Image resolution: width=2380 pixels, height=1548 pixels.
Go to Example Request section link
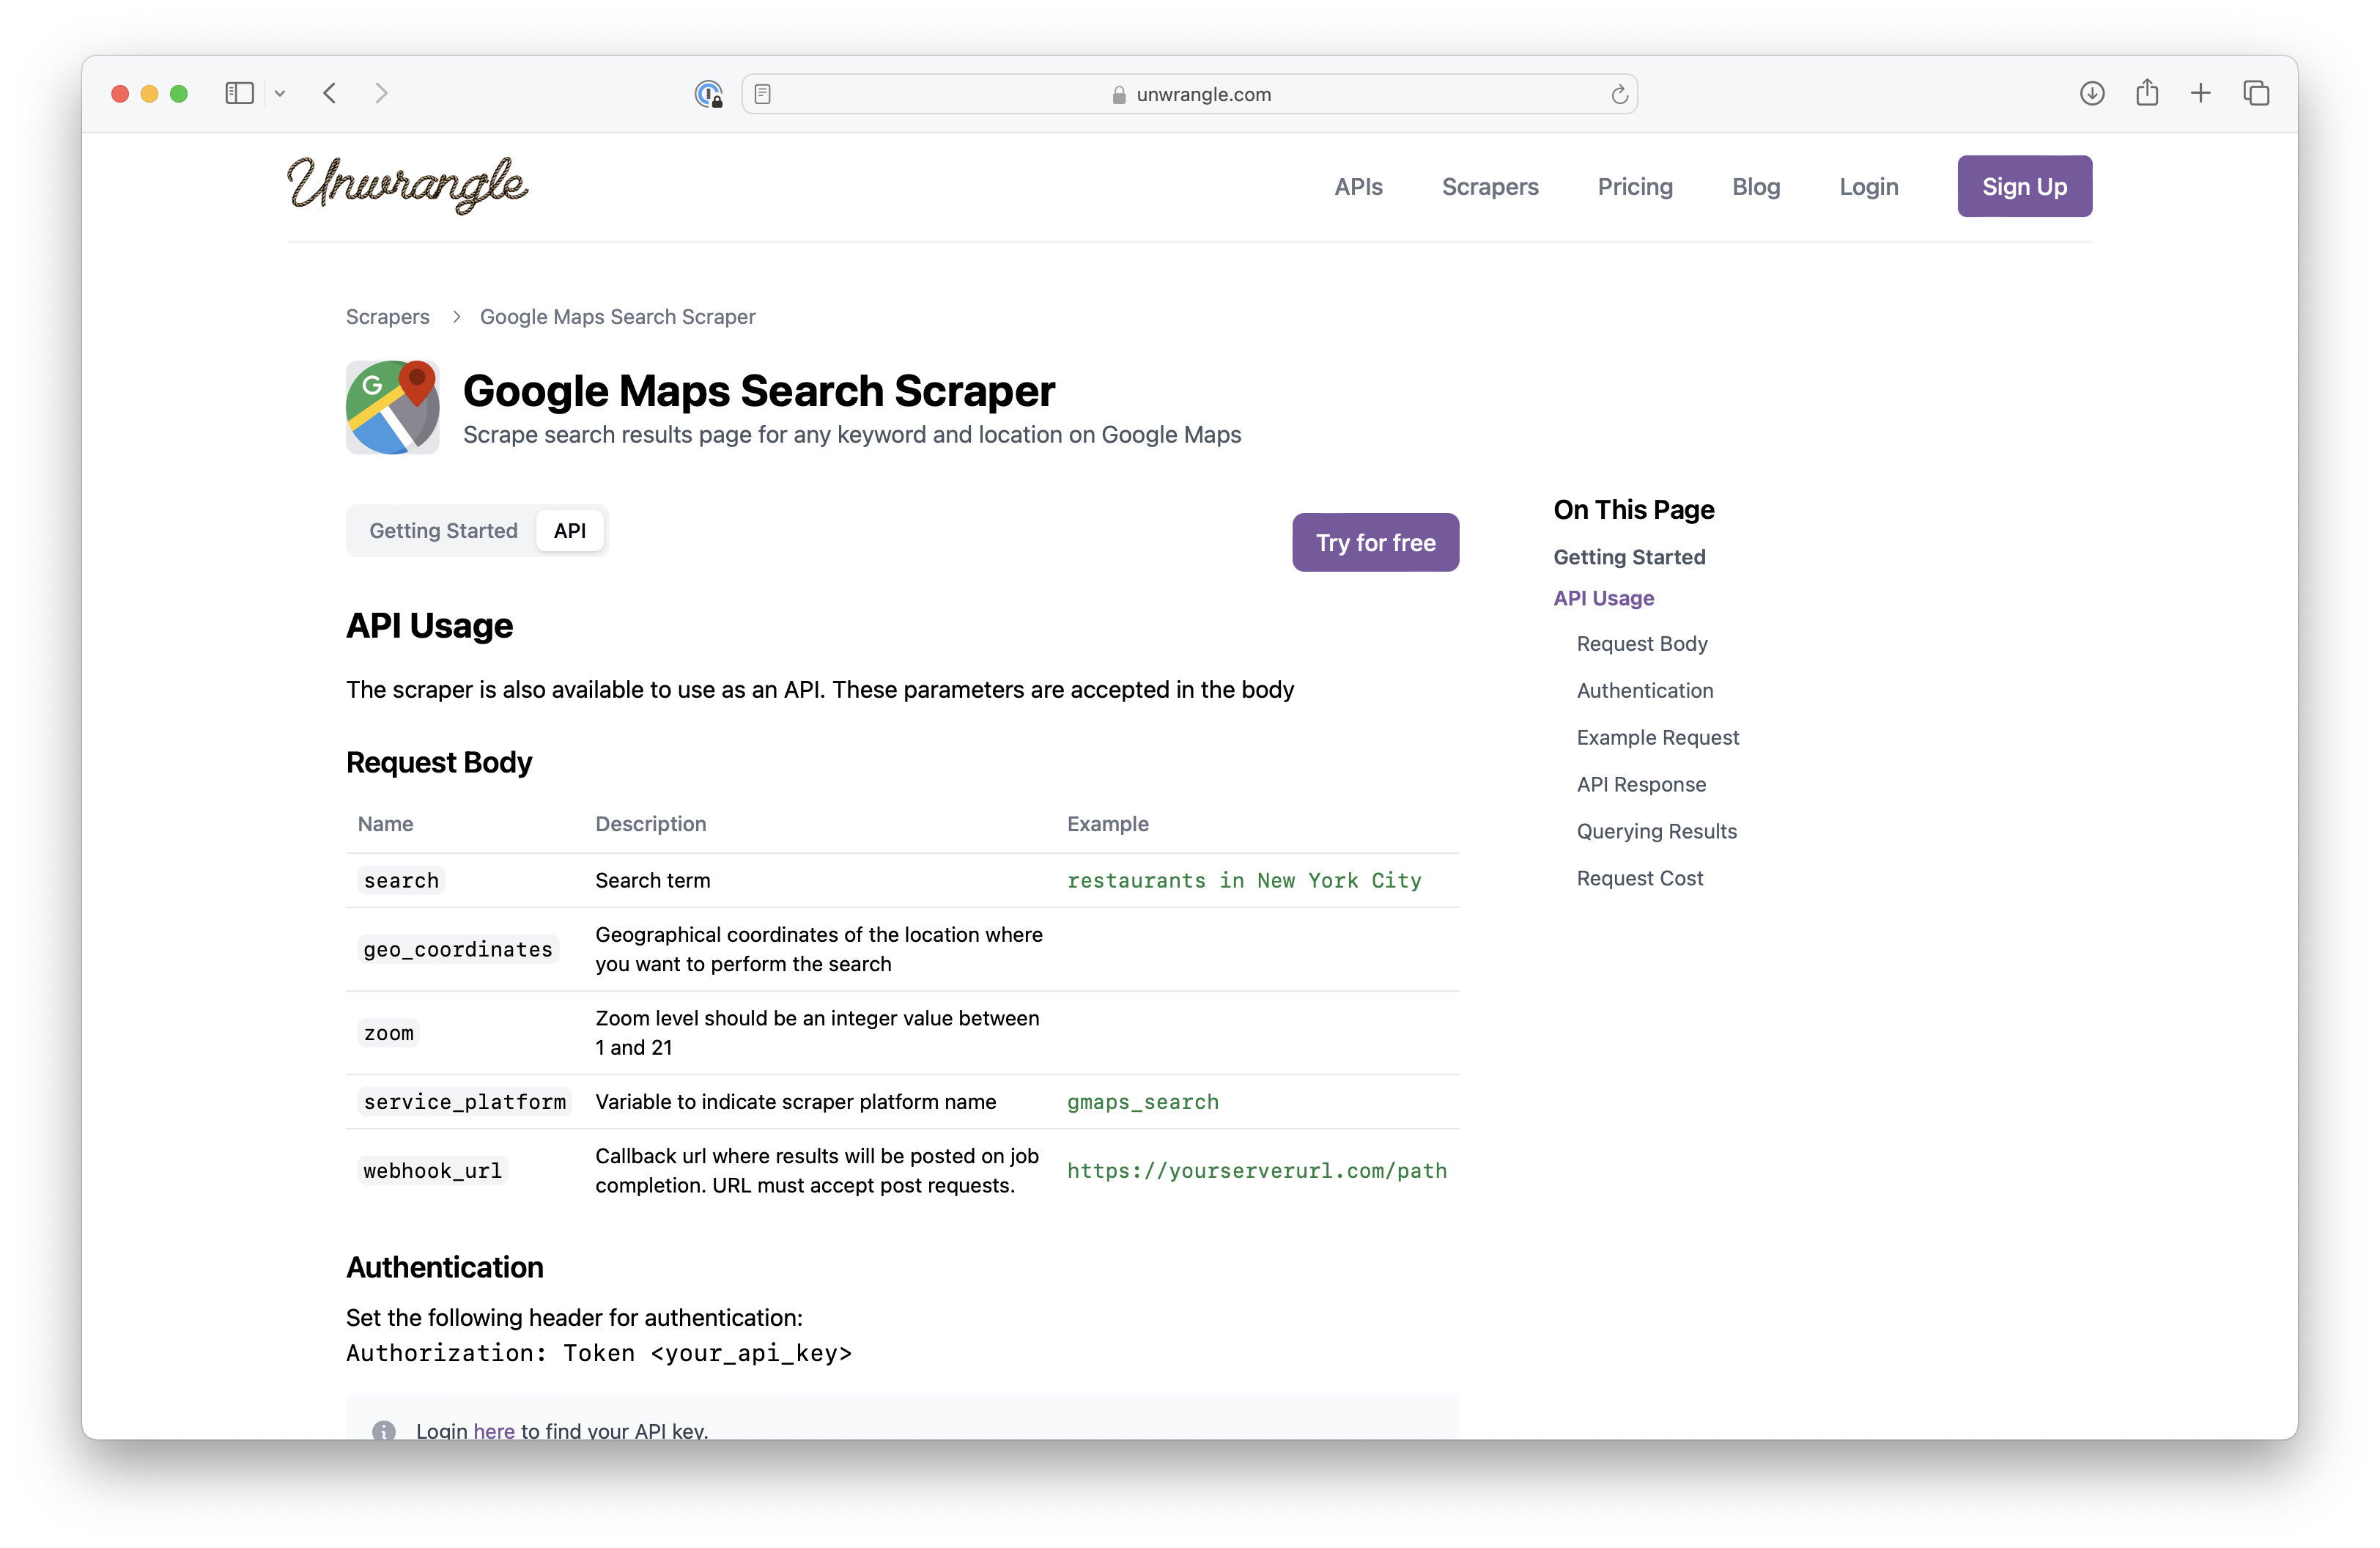tap(1658, 738)
